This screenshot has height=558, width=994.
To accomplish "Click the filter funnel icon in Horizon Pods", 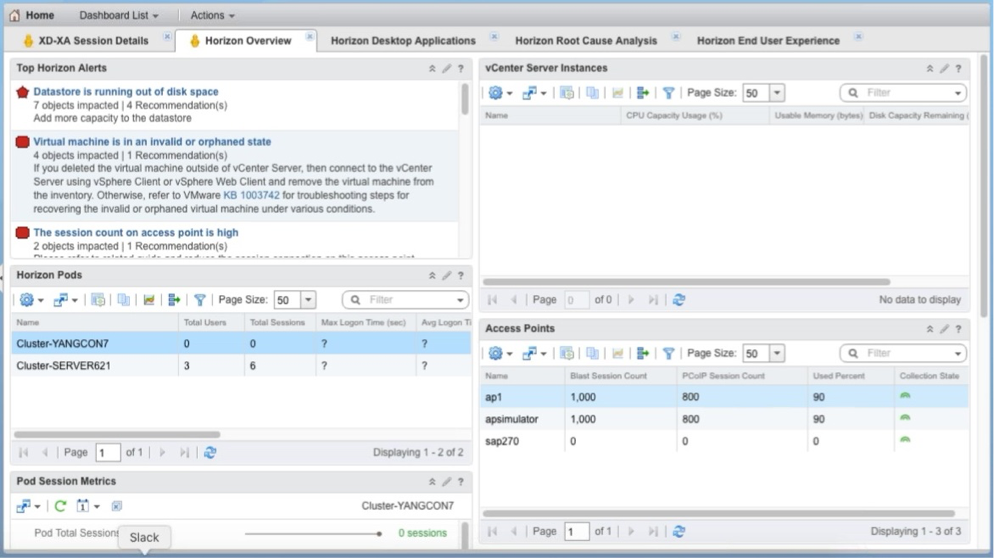I will [x=200, y=300].
